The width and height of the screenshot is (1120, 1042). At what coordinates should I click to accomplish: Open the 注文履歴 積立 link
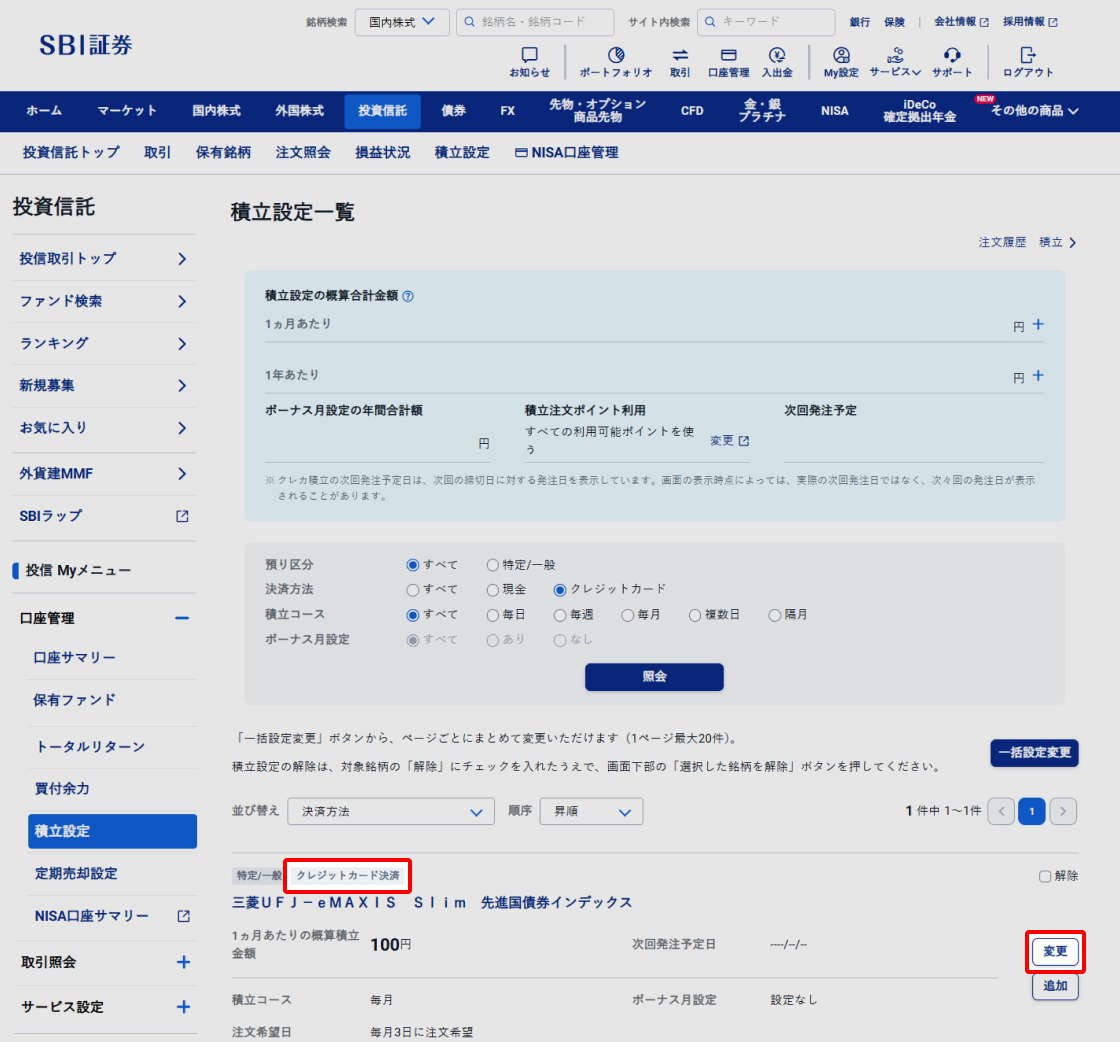pyautogui.click(x=1027, y=243)
